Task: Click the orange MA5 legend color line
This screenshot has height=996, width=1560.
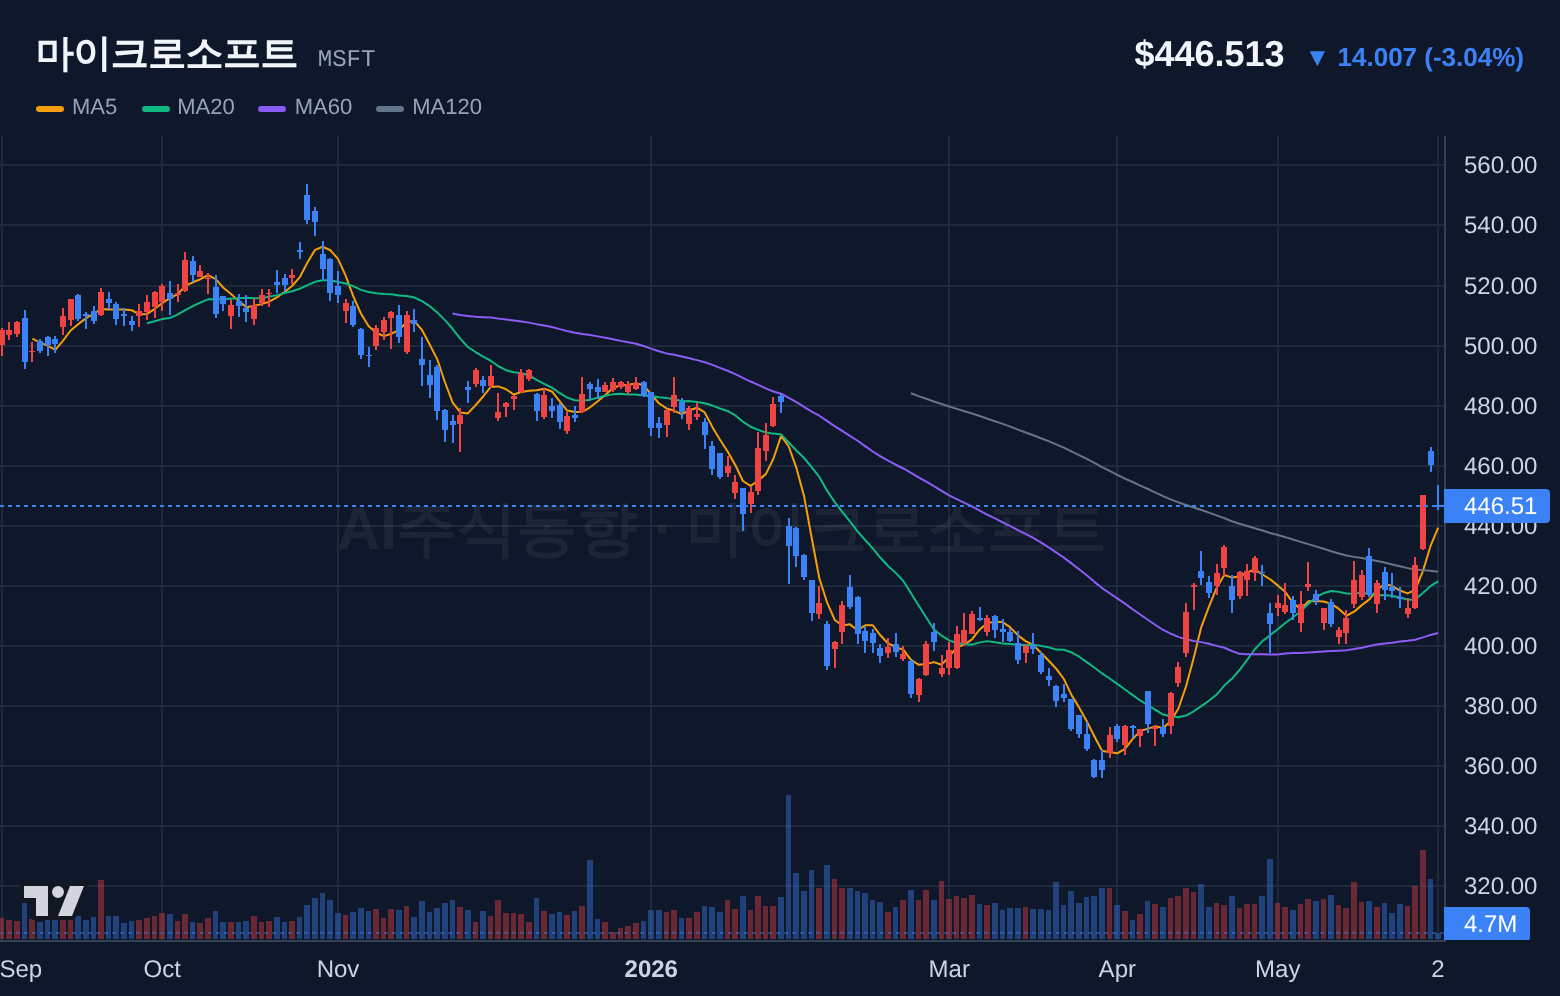Action: pos(50,108)
